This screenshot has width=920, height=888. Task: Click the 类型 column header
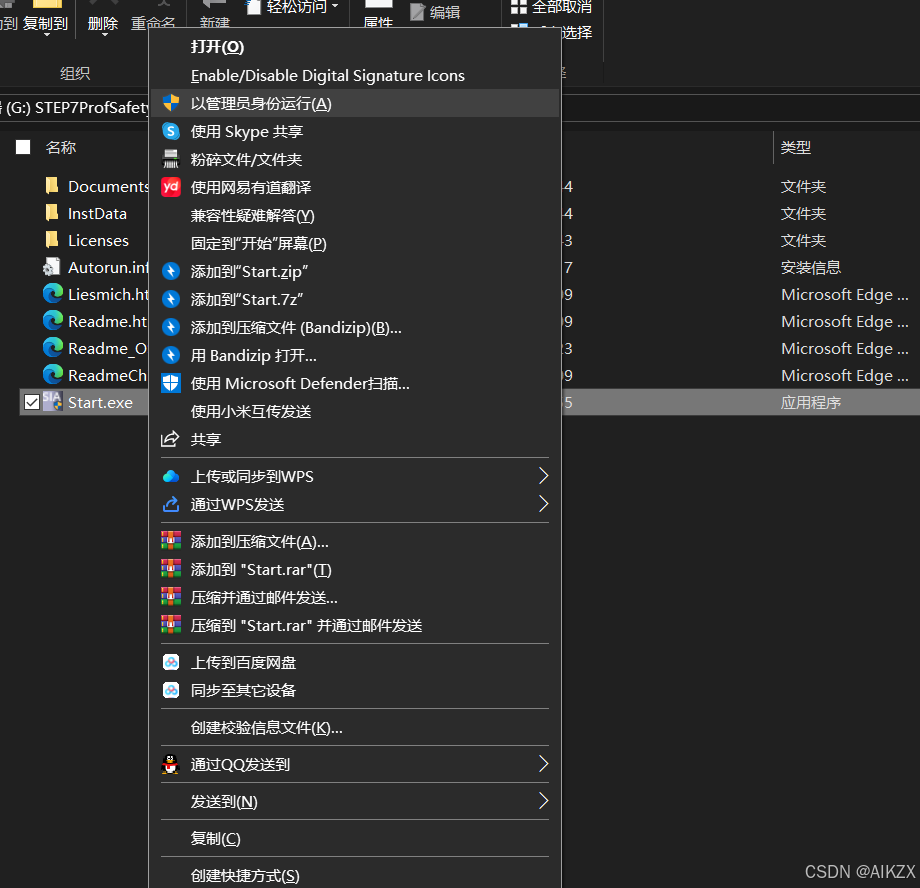click(x=796, y=147)
